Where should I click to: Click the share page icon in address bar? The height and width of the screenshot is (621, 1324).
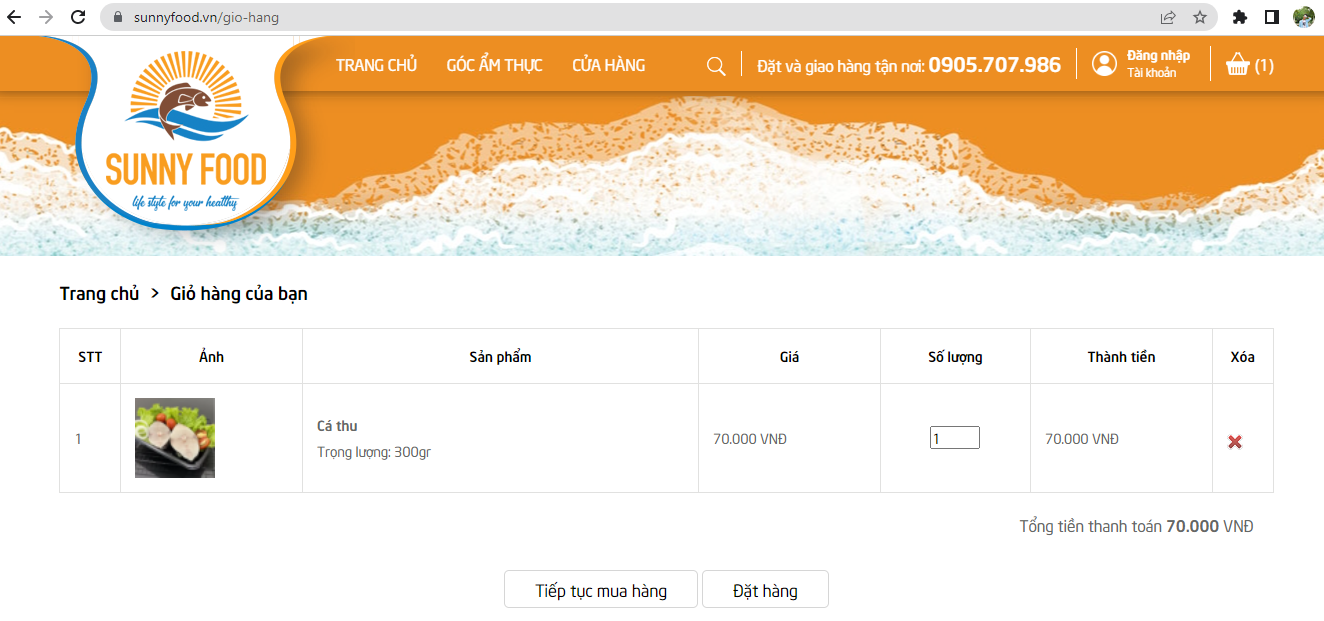(x=1167, y=17)
